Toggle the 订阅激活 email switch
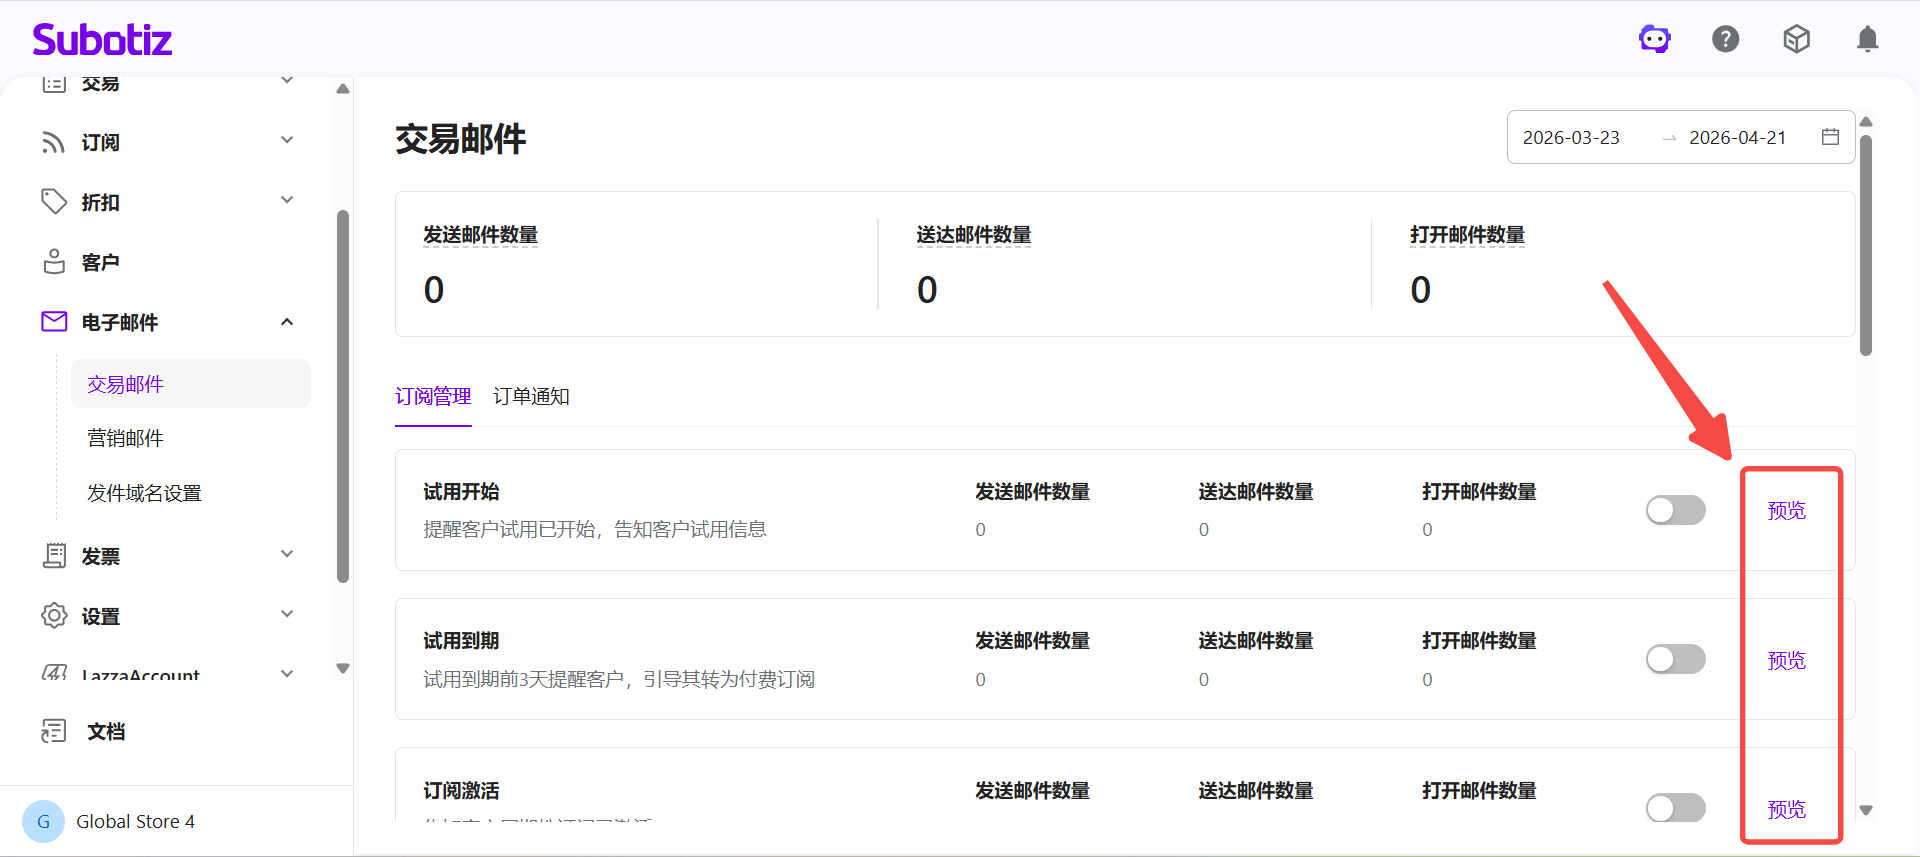This screenshot has width=1920, height=857. (x=1675, y=807)
